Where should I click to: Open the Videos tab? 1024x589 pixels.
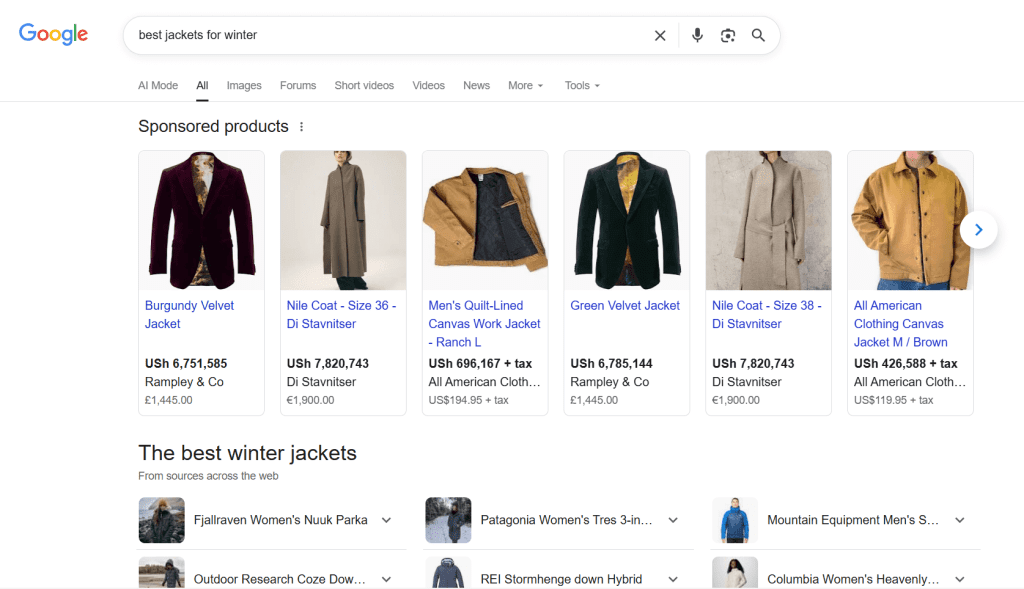pos(428,86)
